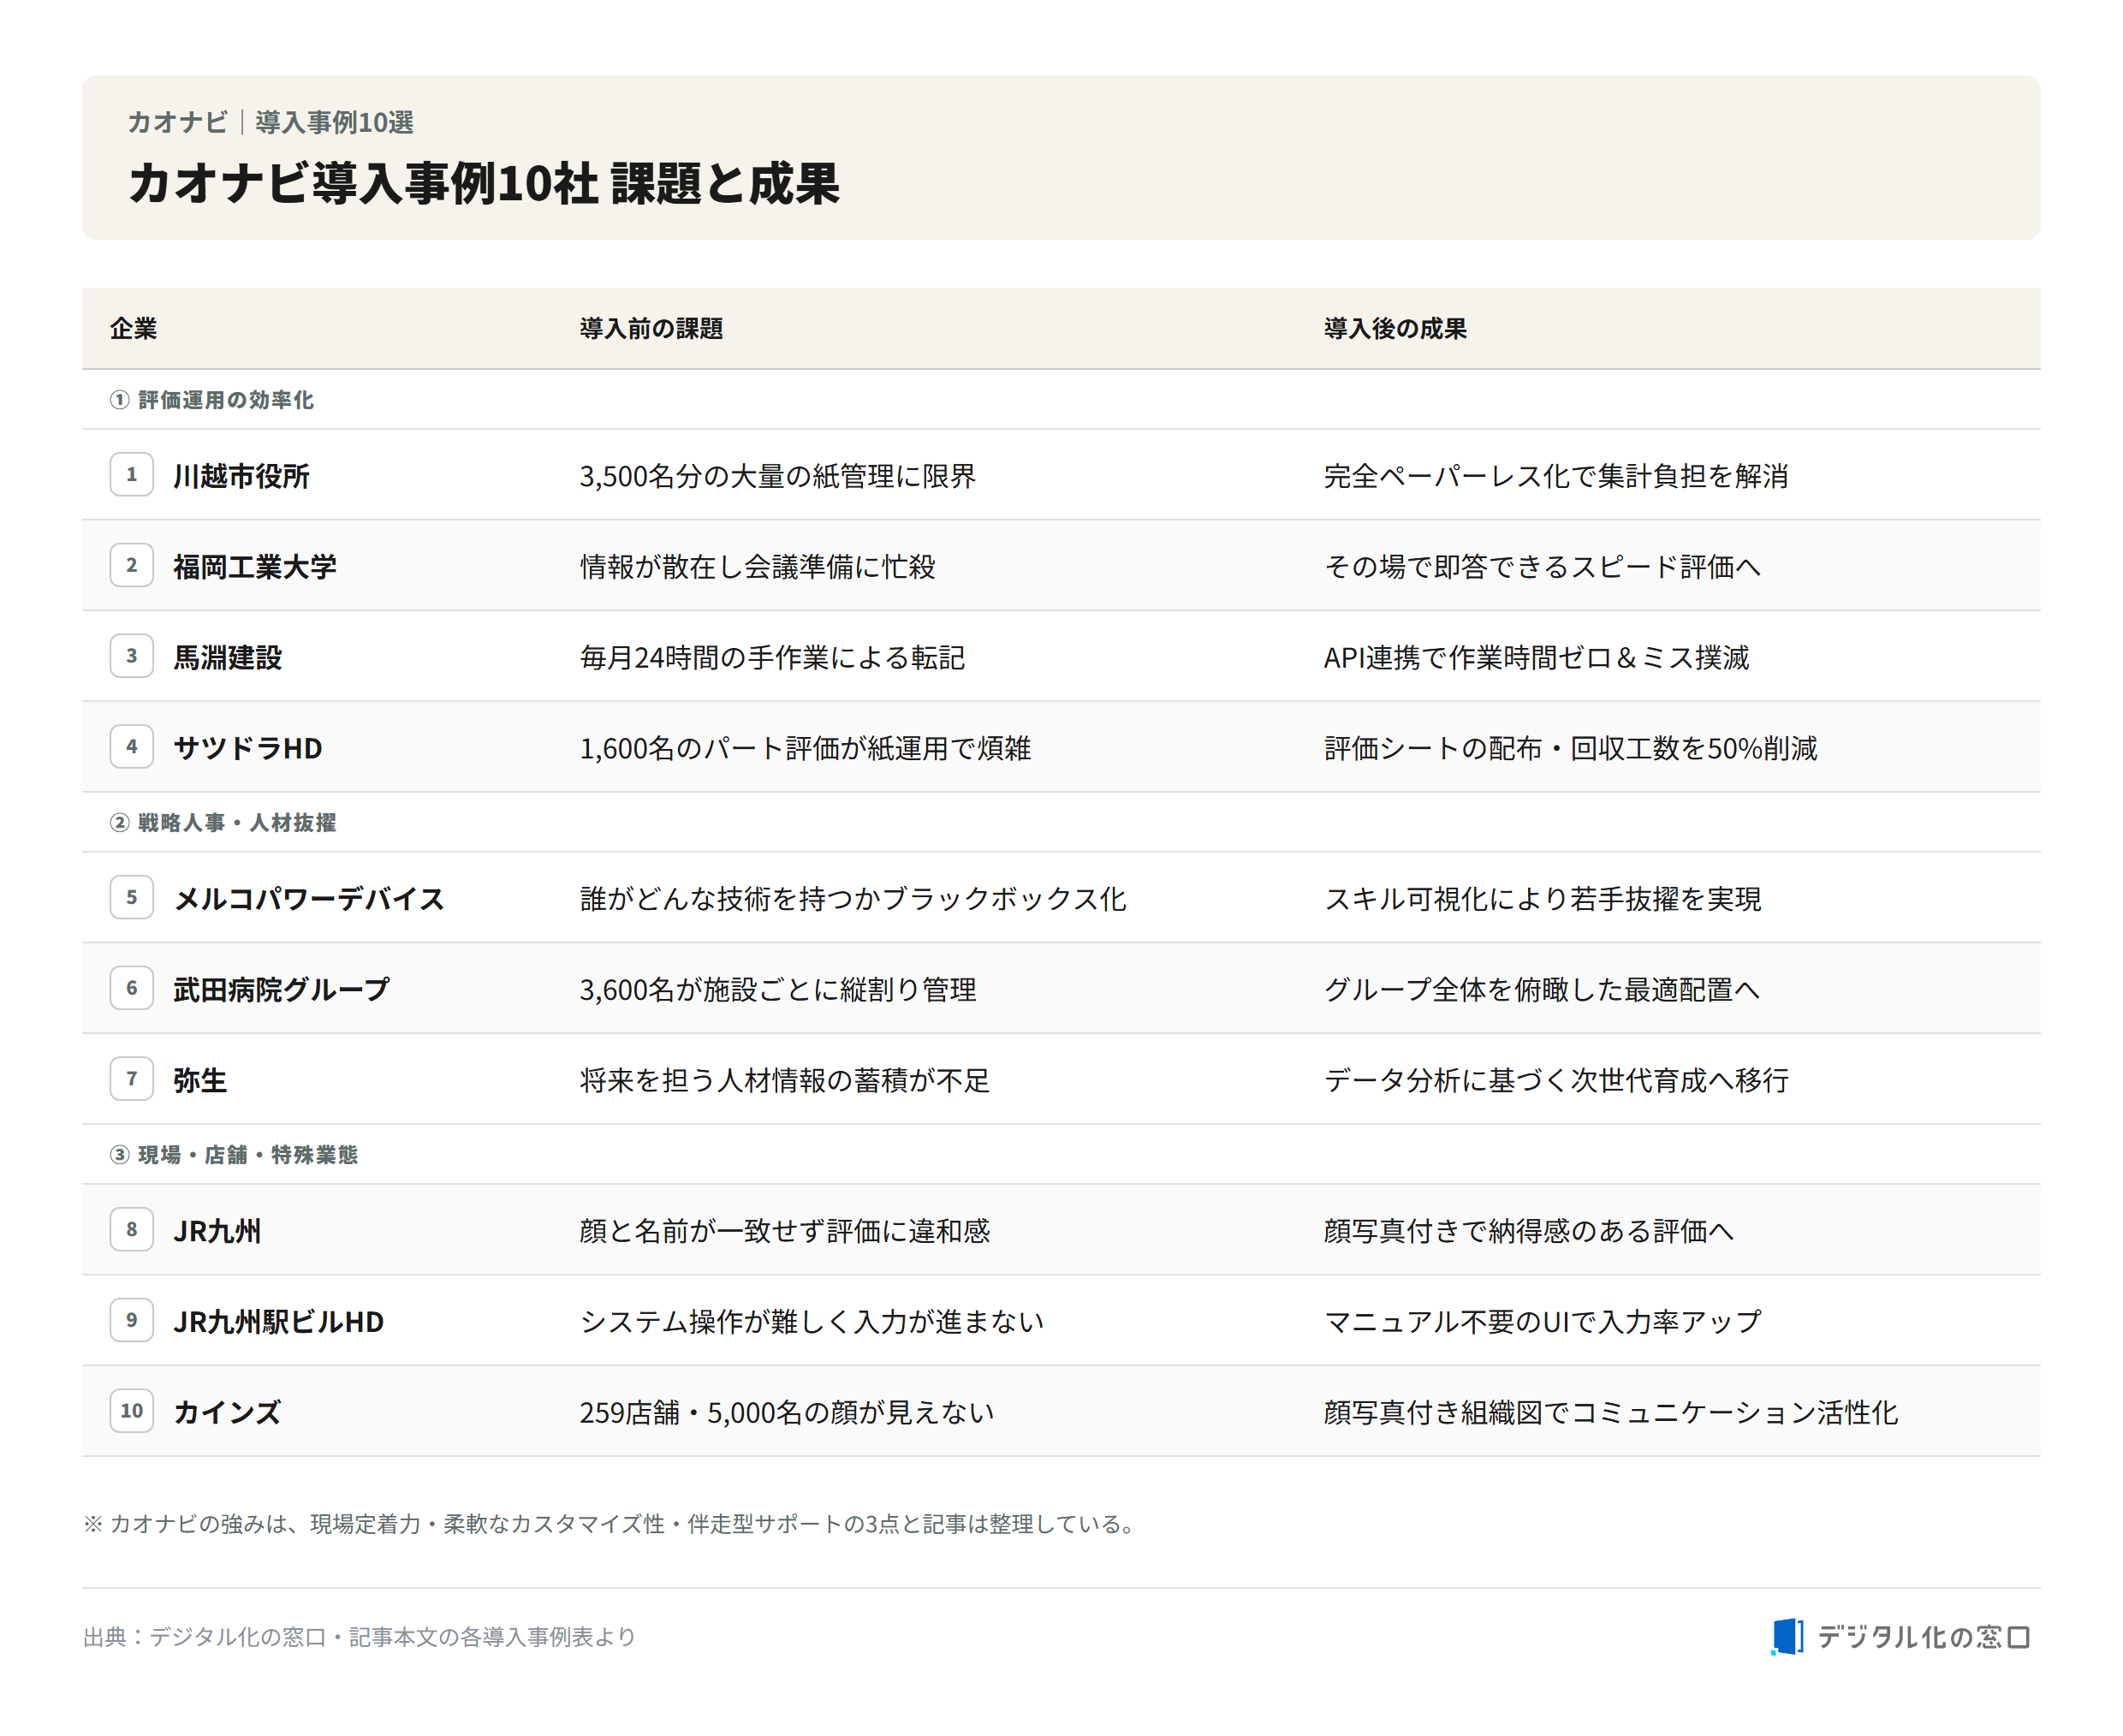
Task: Select the cell 将来を担う人材情報の蓄積が不足
Action: click(x=785, y=1080)
